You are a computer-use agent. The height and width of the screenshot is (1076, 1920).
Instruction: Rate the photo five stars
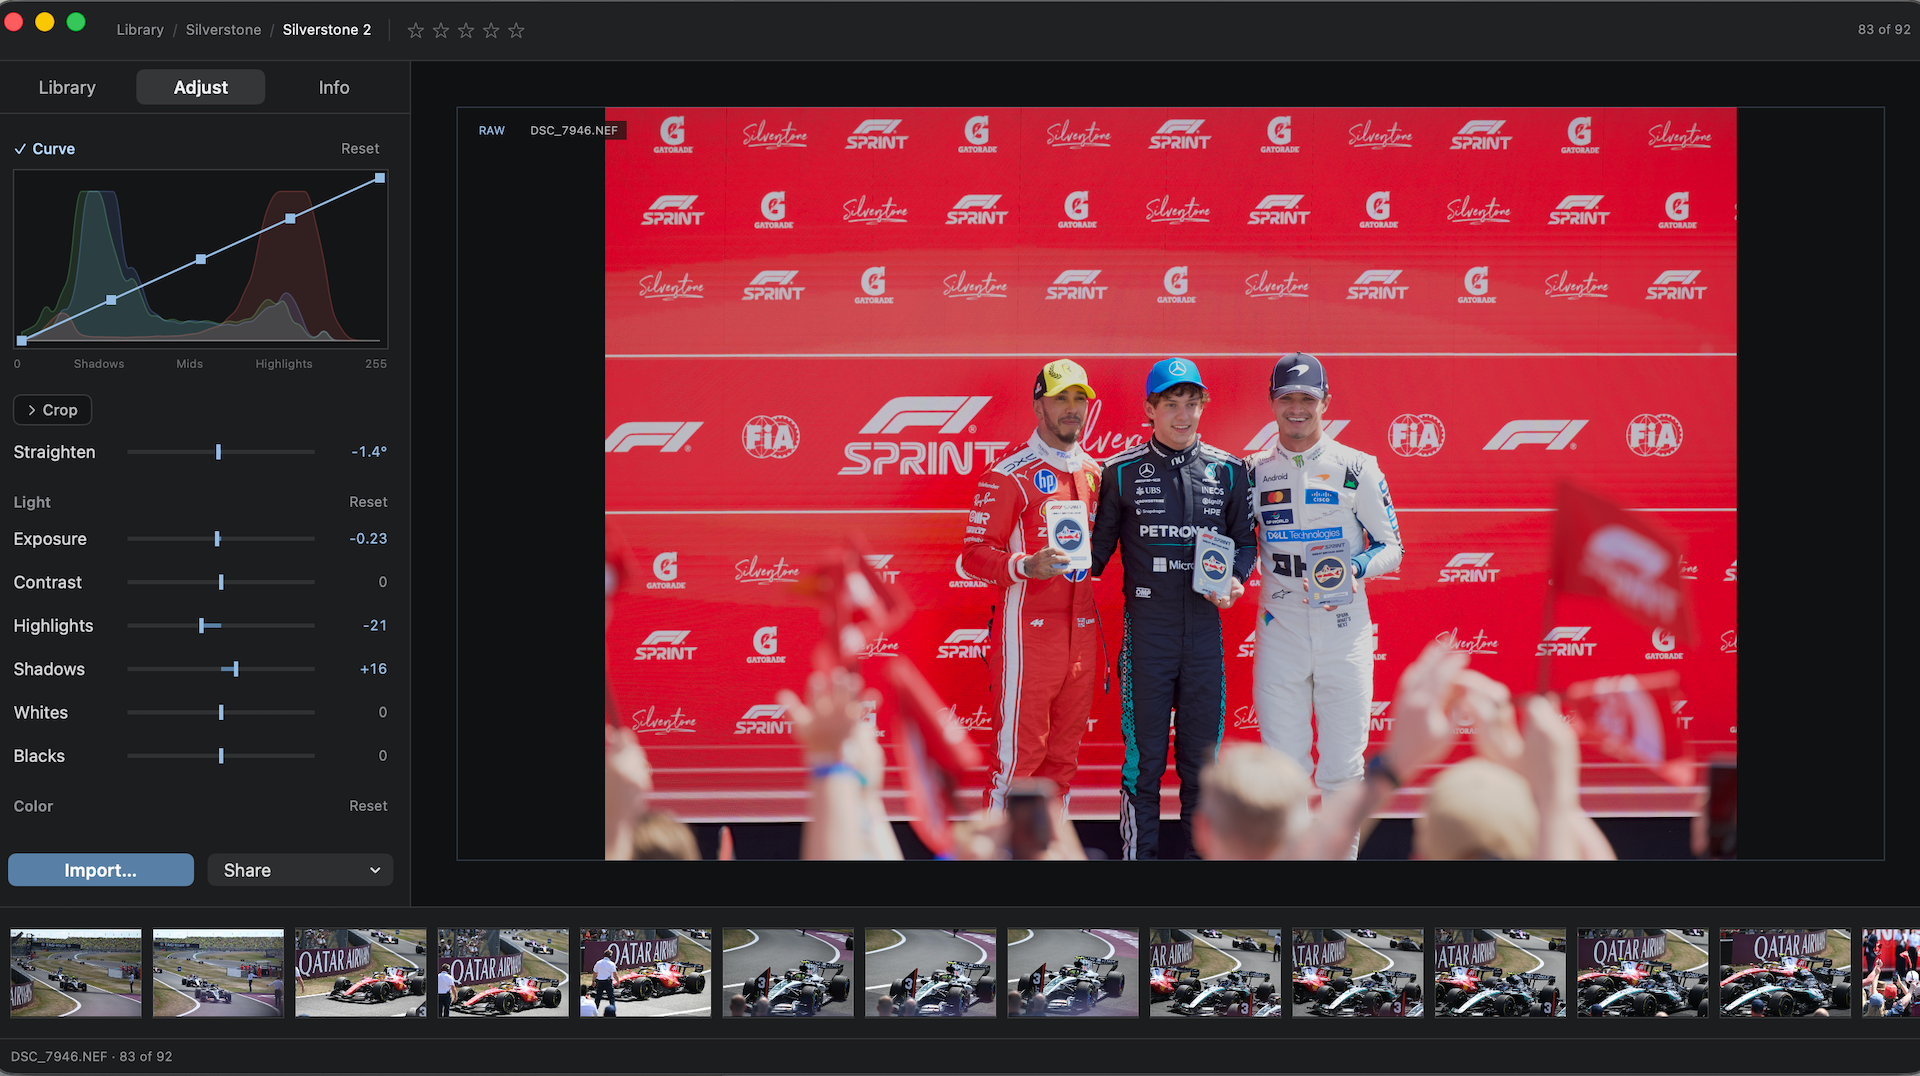point(516,30)
